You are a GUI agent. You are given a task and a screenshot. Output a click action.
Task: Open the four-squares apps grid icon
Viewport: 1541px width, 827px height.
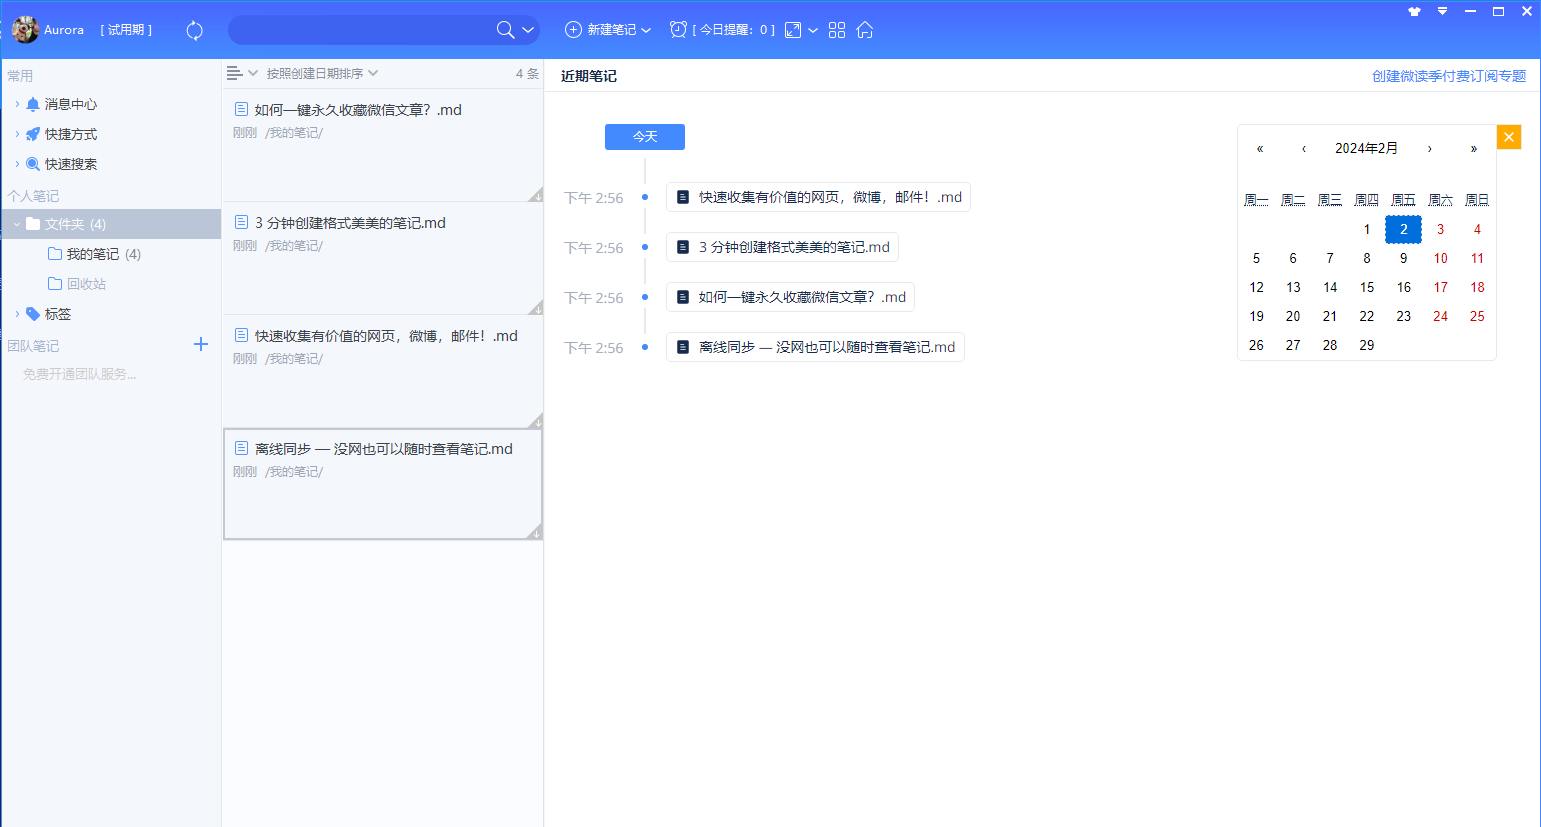coord(837,30)
